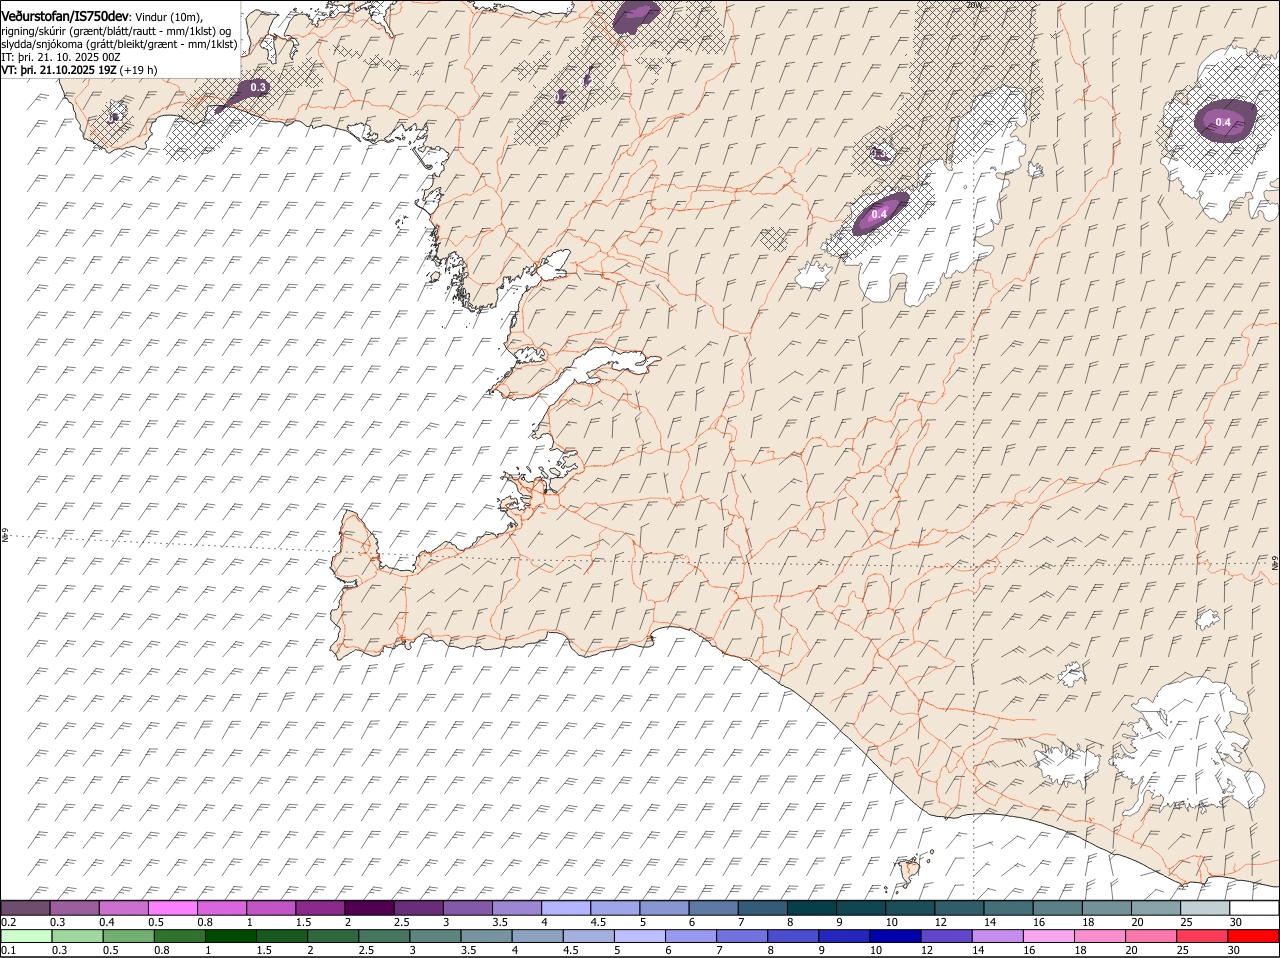This screenshot has width=1280, height=958.
Task: Click the 0.4 label on the elongated purple patch mid-map
Action: point(879,214)
